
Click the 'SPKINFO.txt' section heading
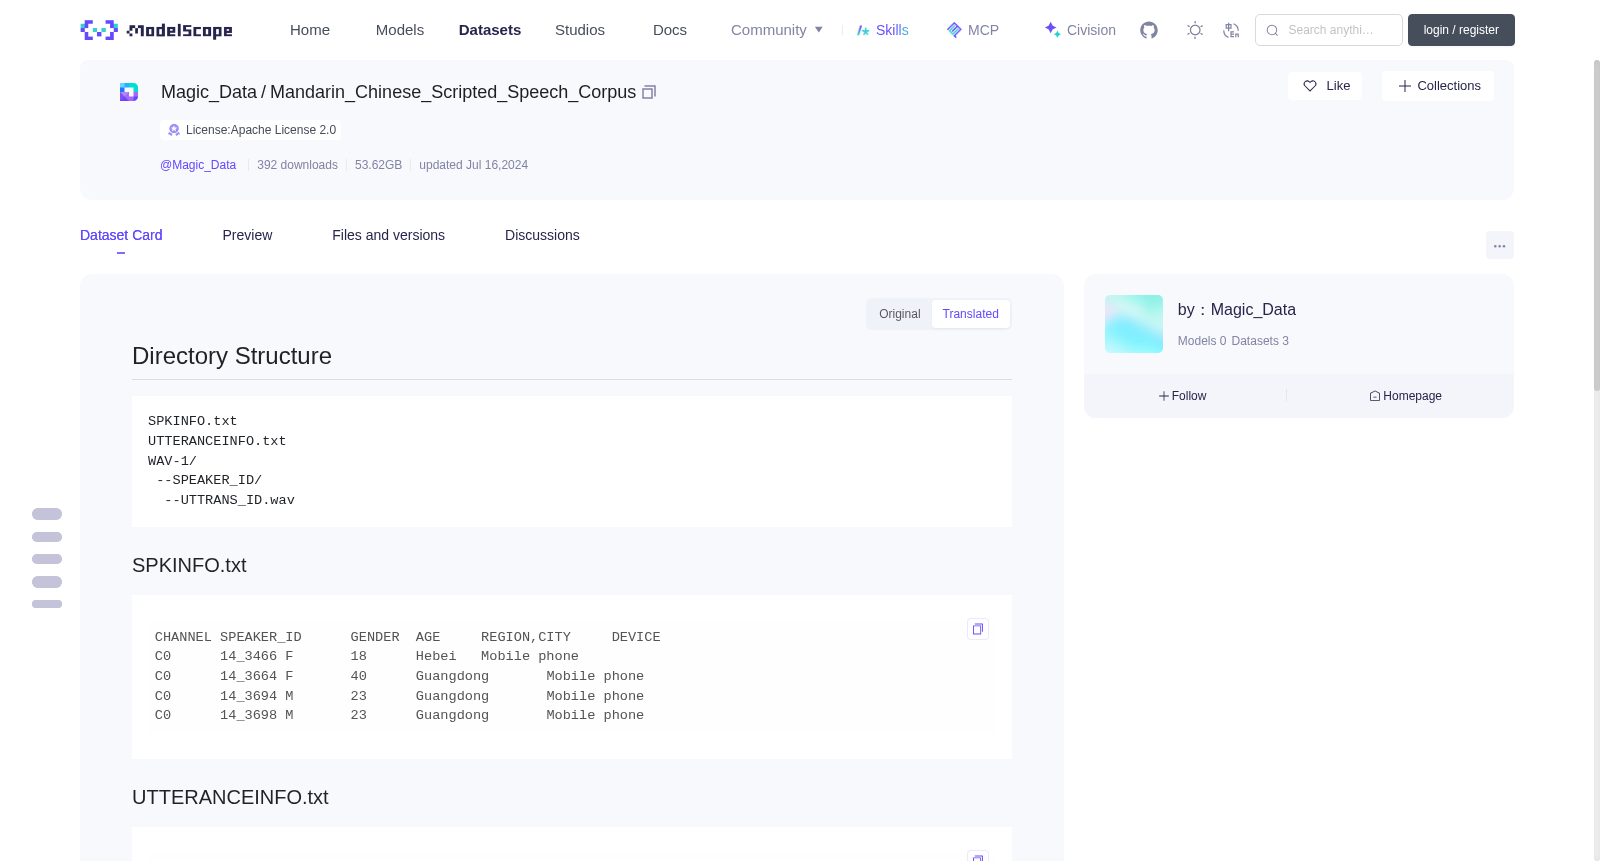coord(189,565)
